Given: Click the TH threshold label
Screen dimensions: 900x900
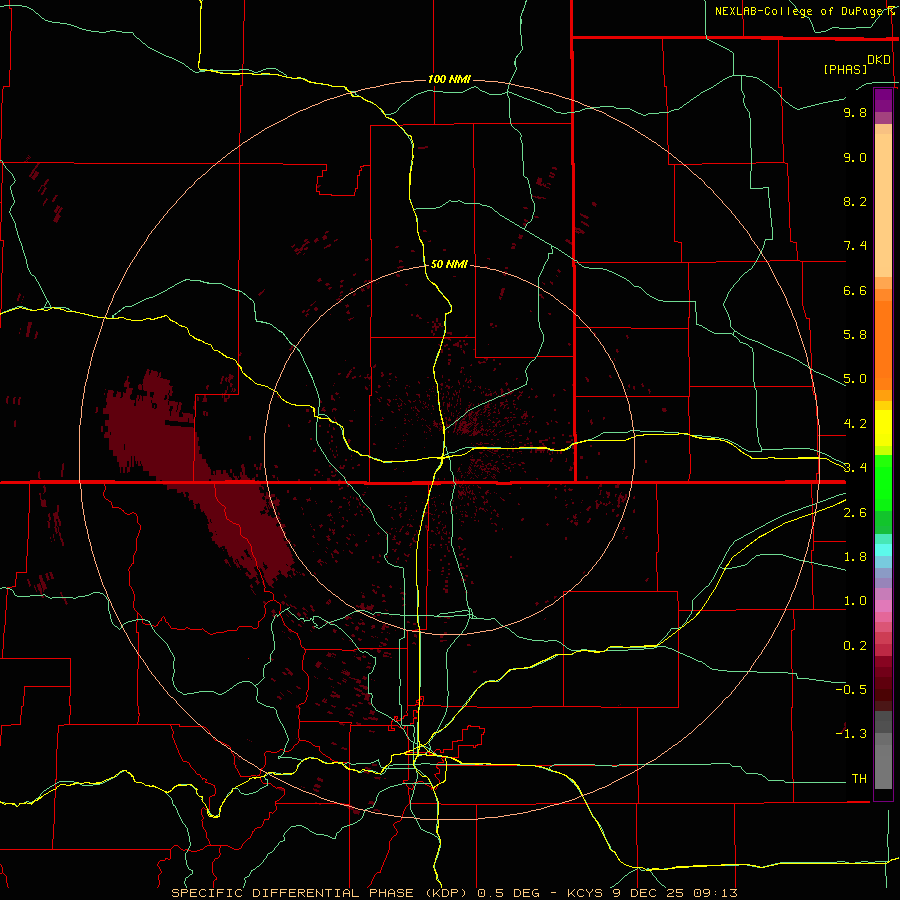Looking at the screenshot, I should 859,779.
